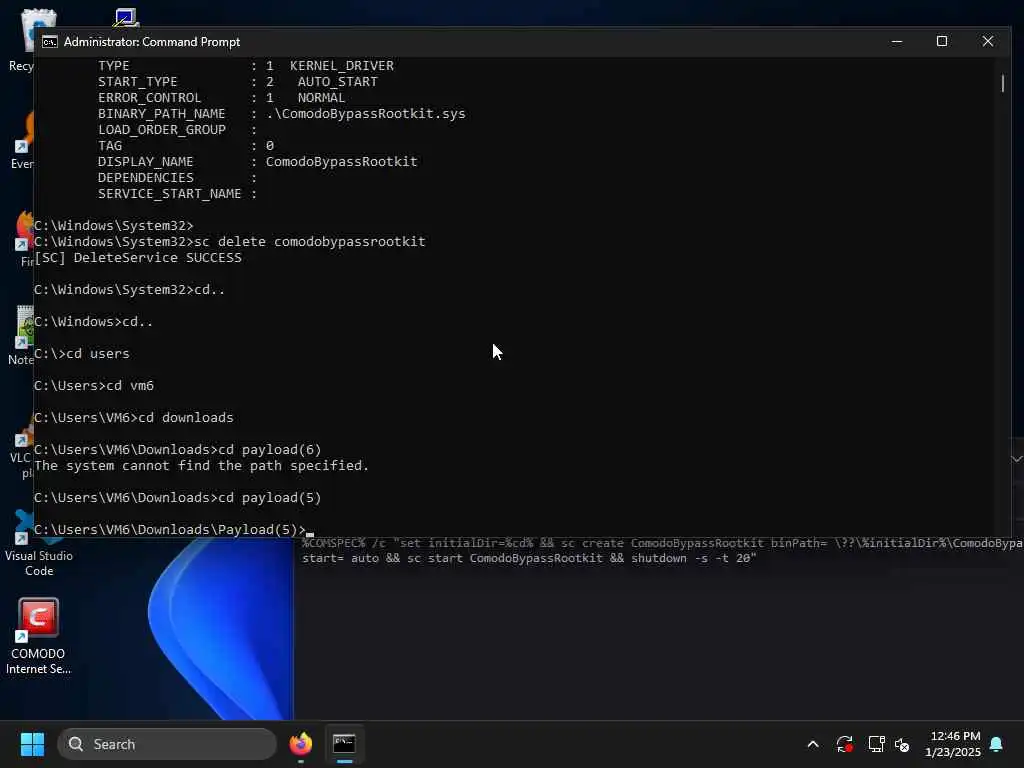Click the Command Prompt vertical scrollbar thumb

click(1002, 84)
